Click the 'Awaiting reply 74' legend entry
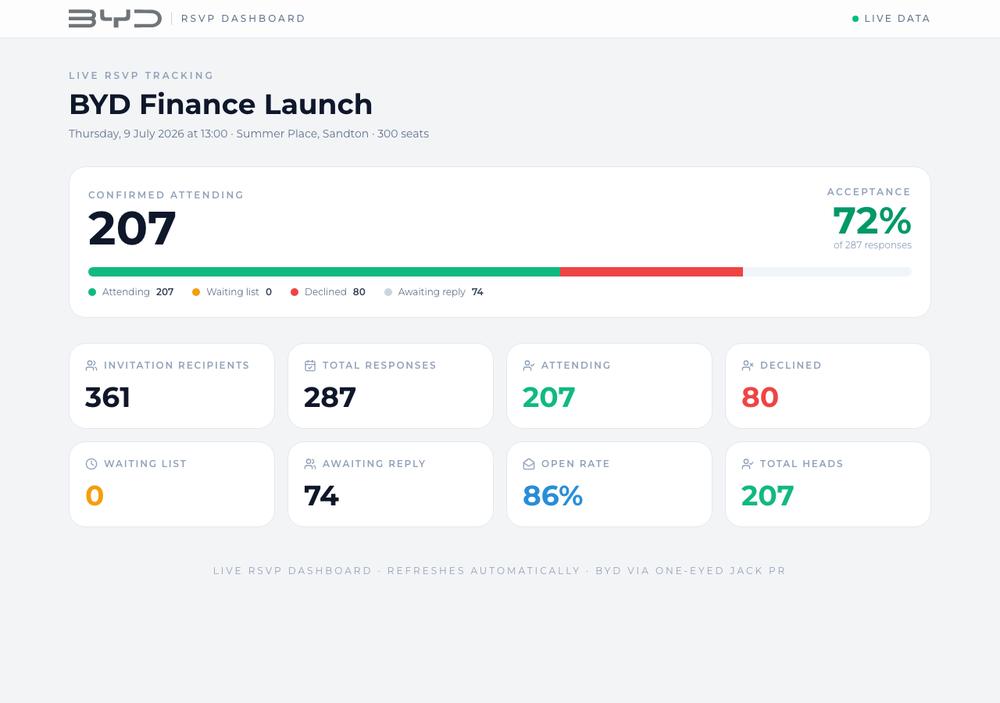This screenshot has width=1000, height=703. coord(434,292)
